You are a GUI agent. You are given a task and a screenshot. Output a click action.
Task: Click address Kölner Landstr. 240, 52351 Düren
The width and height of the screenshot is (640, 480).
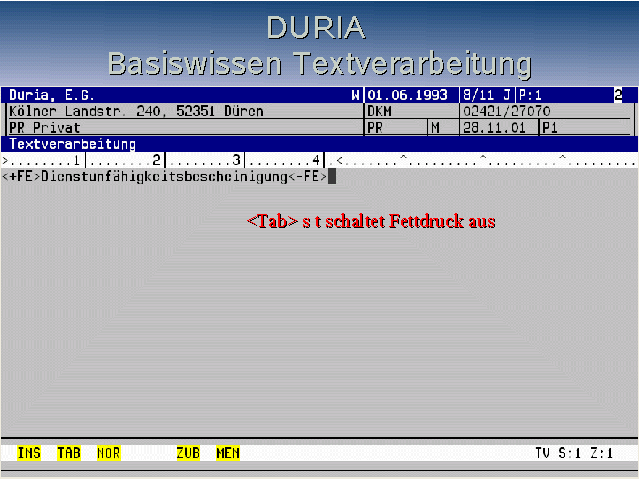click(x=136, y=111)
